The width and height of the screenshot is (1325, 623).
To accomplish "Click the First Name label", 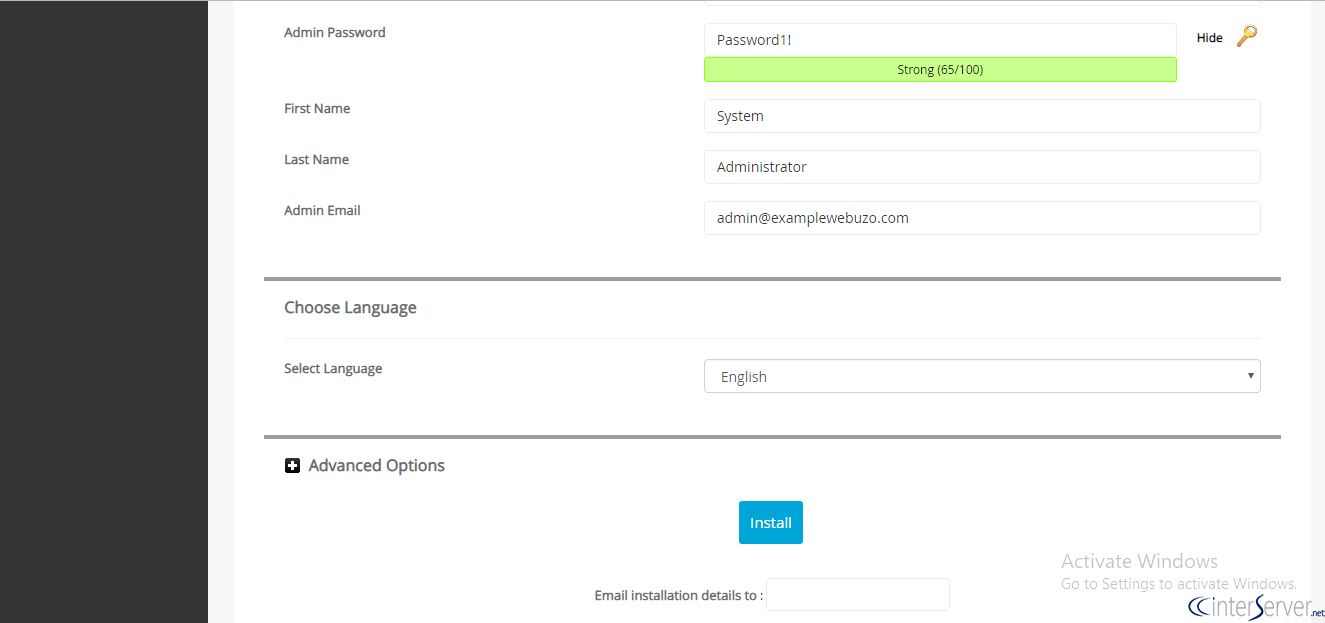I will tap(317, 108).
